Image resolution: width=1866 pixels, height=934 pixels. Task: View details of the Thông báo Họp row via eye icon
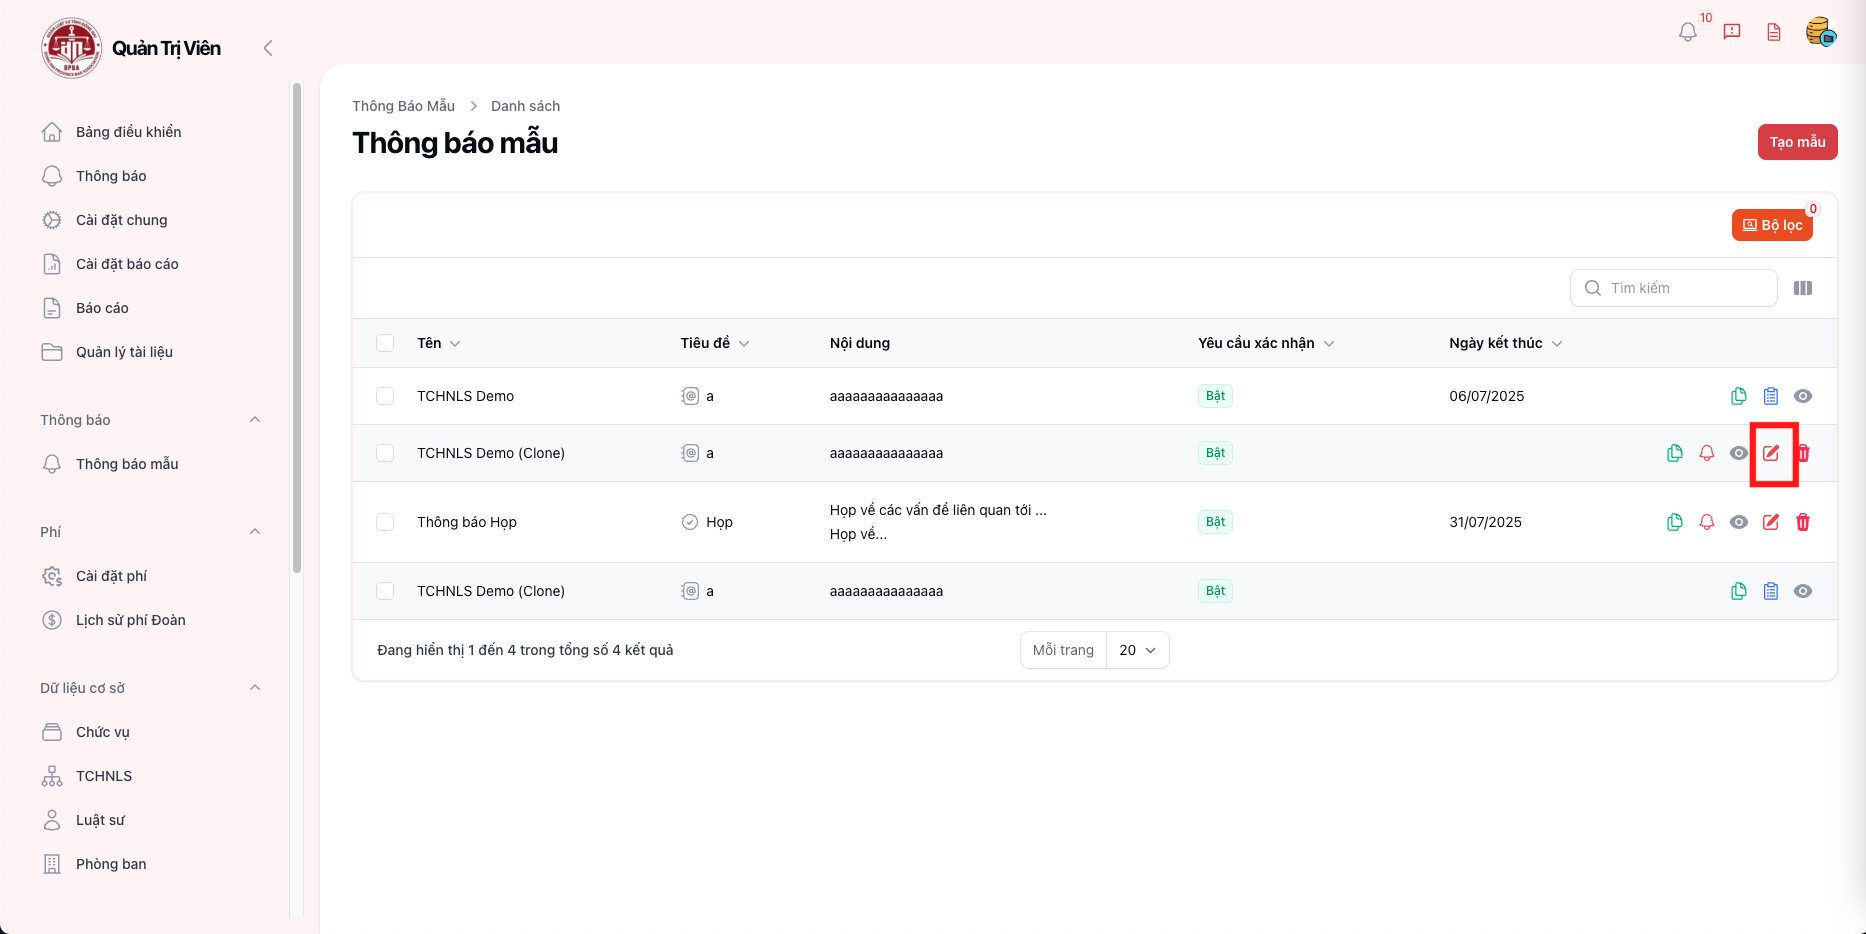click(x=1738, y=522)
